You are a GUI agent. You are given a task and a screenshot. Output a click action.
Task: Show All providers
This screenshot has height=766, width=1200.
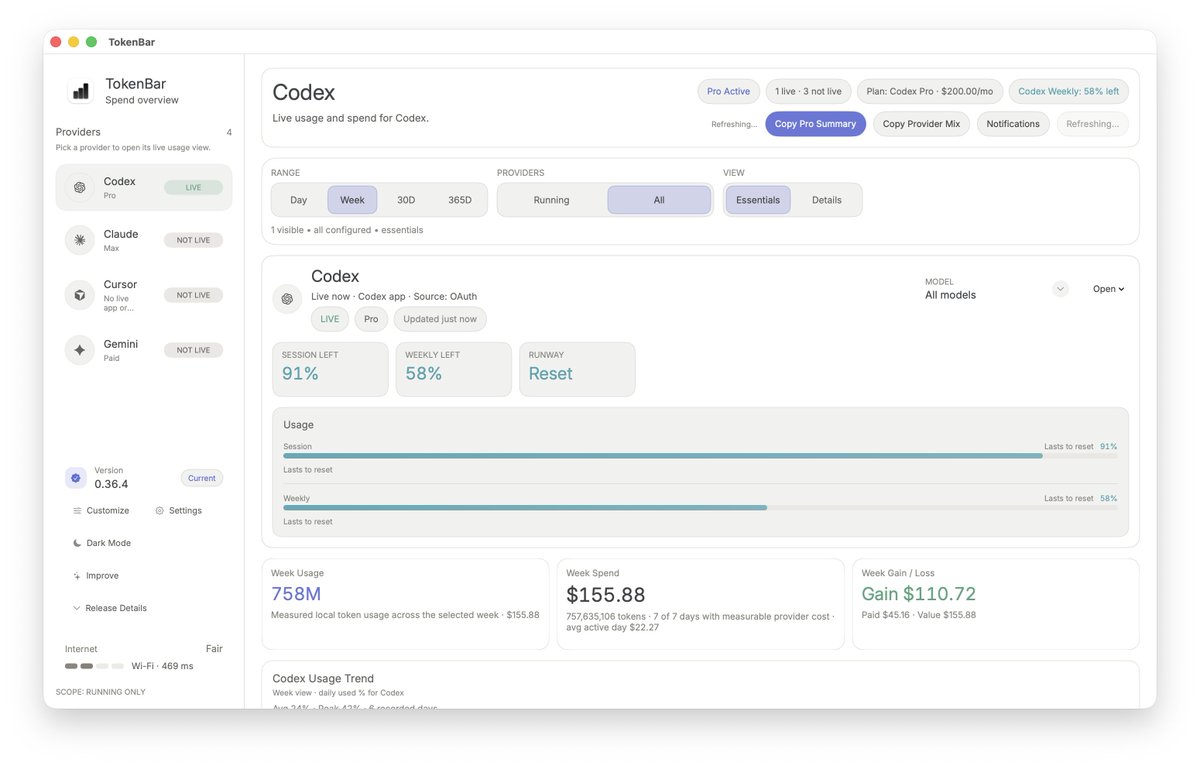659,200
